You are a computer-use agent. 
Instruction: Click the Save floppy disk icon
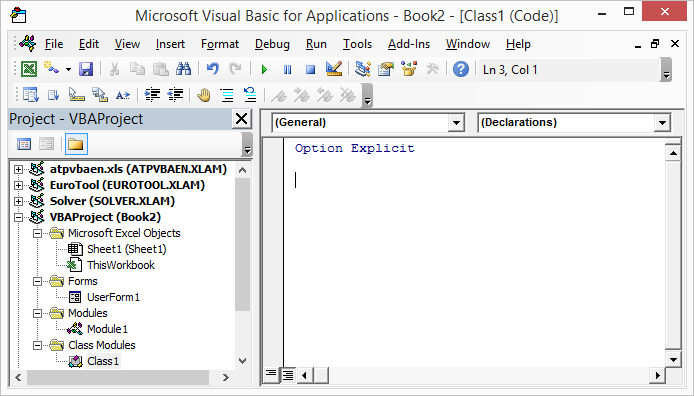(x=86, y=69)
